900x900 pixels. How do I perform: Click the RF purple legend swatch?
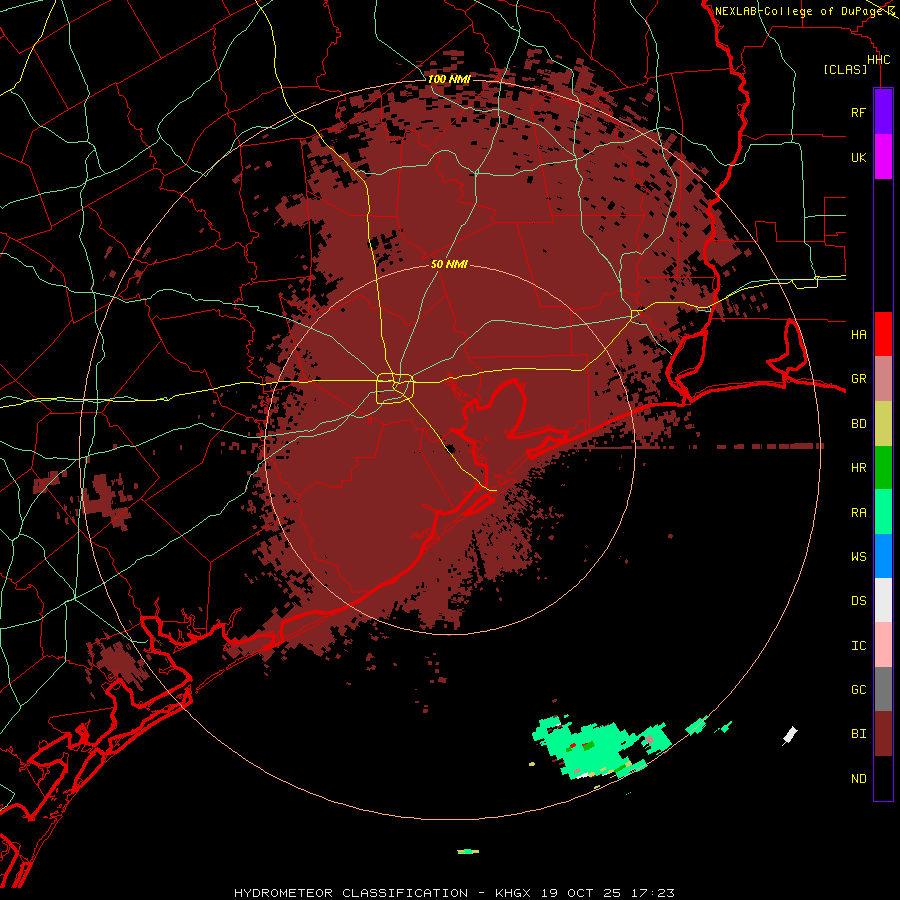(x=883, y=112)
